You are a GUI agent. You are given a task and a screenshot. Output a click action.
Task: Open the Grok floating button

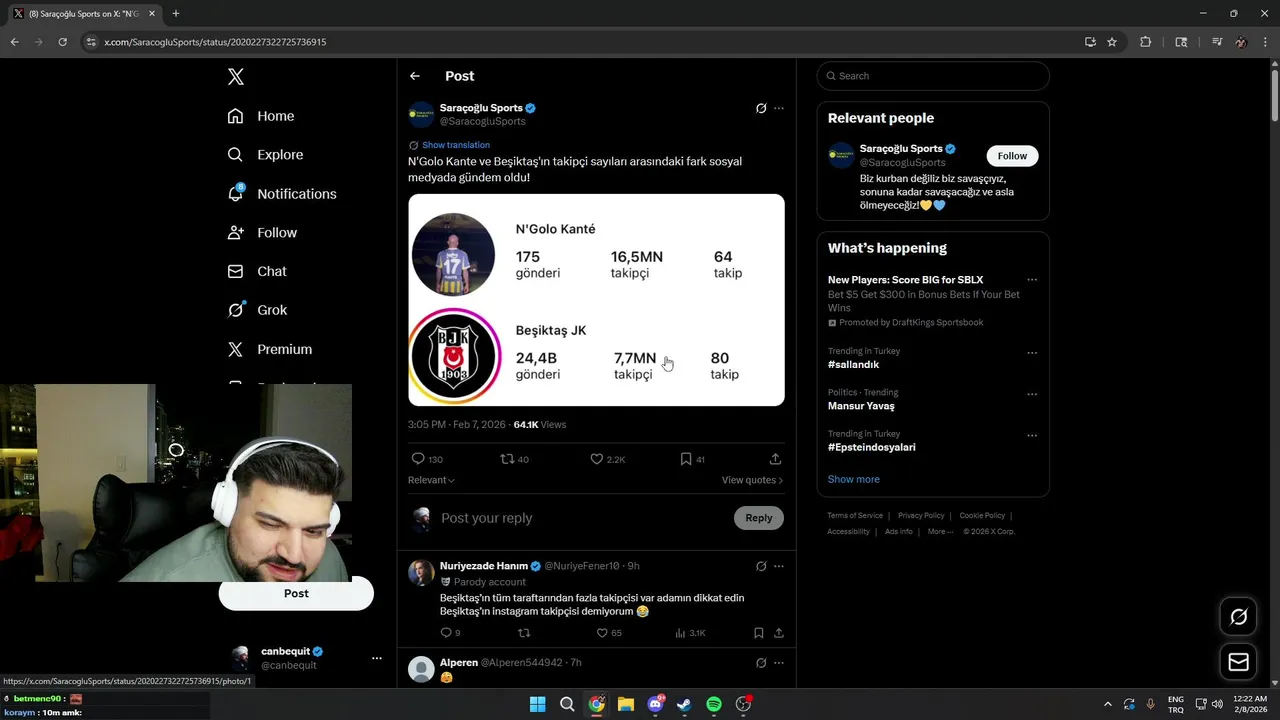tap(1238, 617)
